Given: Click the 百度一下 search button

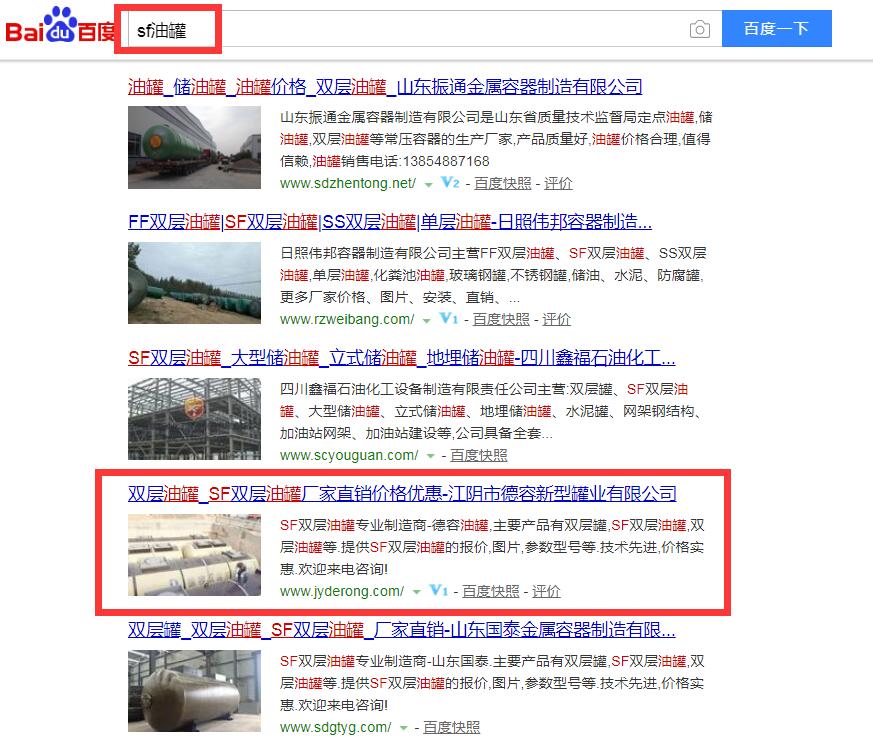Looking at the screenshot, I should coord(777,28).
